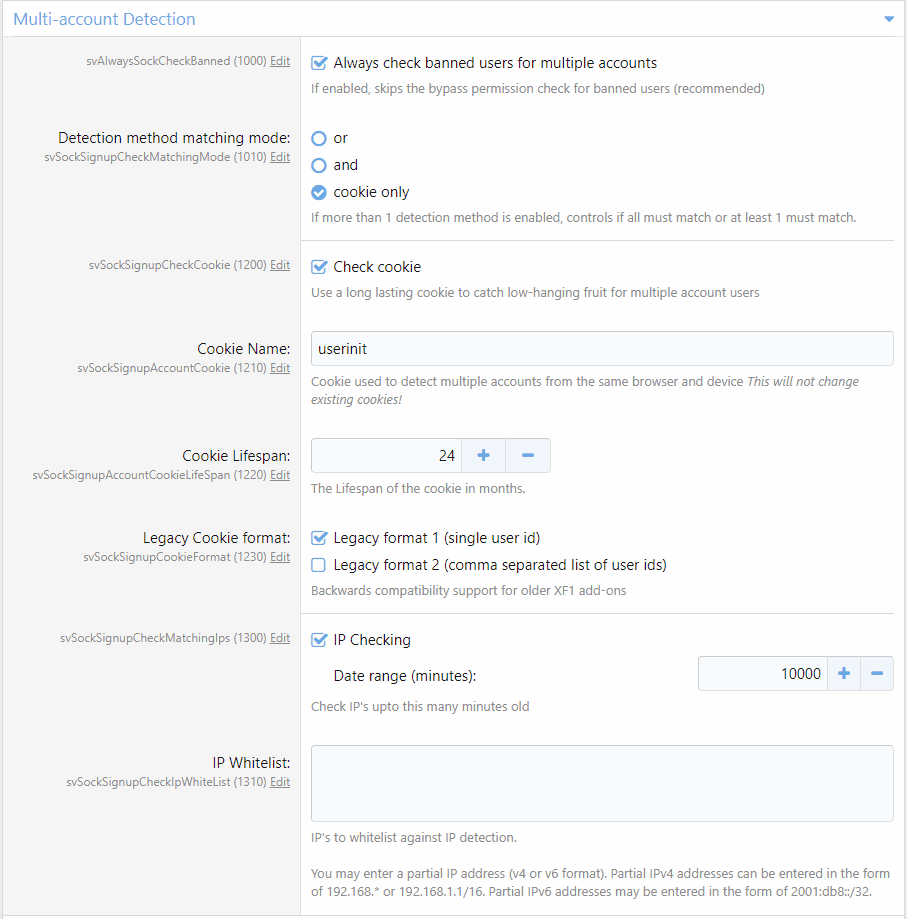Increase Date range minutes with plus icon
Image resolution: width=907 pixels, height=919 pixels.
[843, 674]
